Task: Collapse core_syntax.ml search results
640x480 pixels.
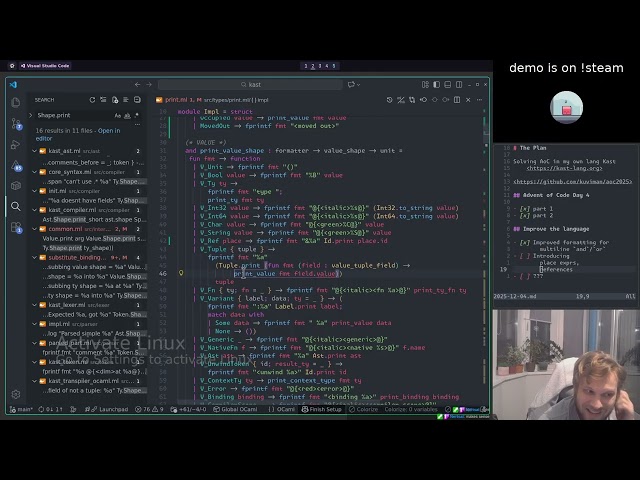Action: click(x=35, y=172)
